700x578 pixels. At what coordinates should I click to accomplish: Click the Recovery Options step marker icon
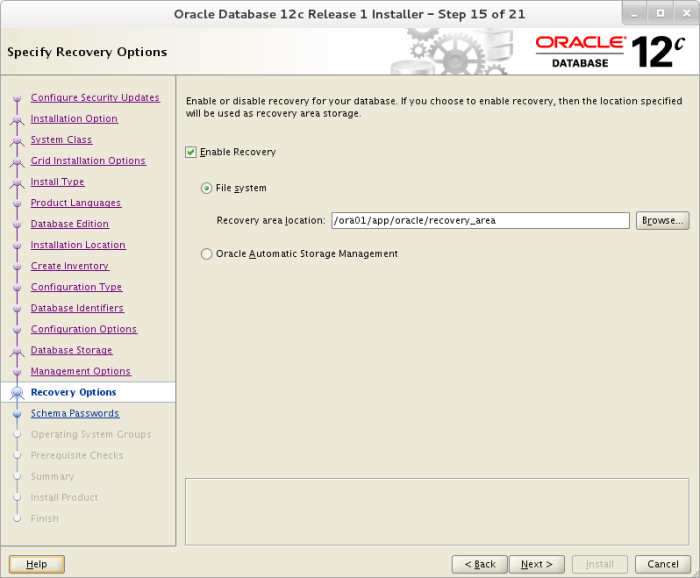point(17,393)
